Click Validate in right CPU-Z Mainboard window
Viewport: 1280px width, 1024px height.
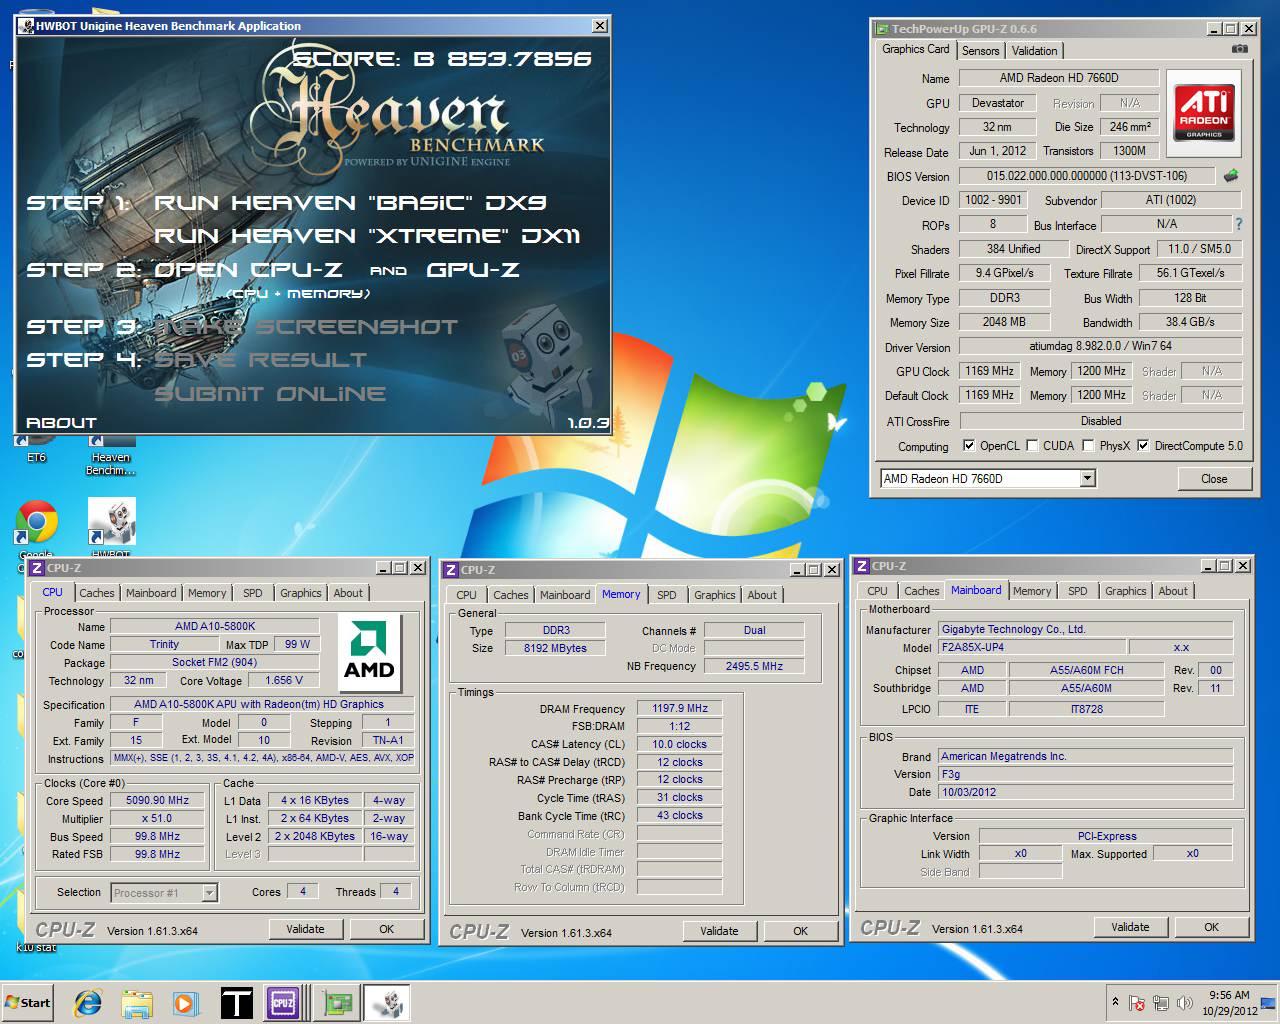[1130, 927]
